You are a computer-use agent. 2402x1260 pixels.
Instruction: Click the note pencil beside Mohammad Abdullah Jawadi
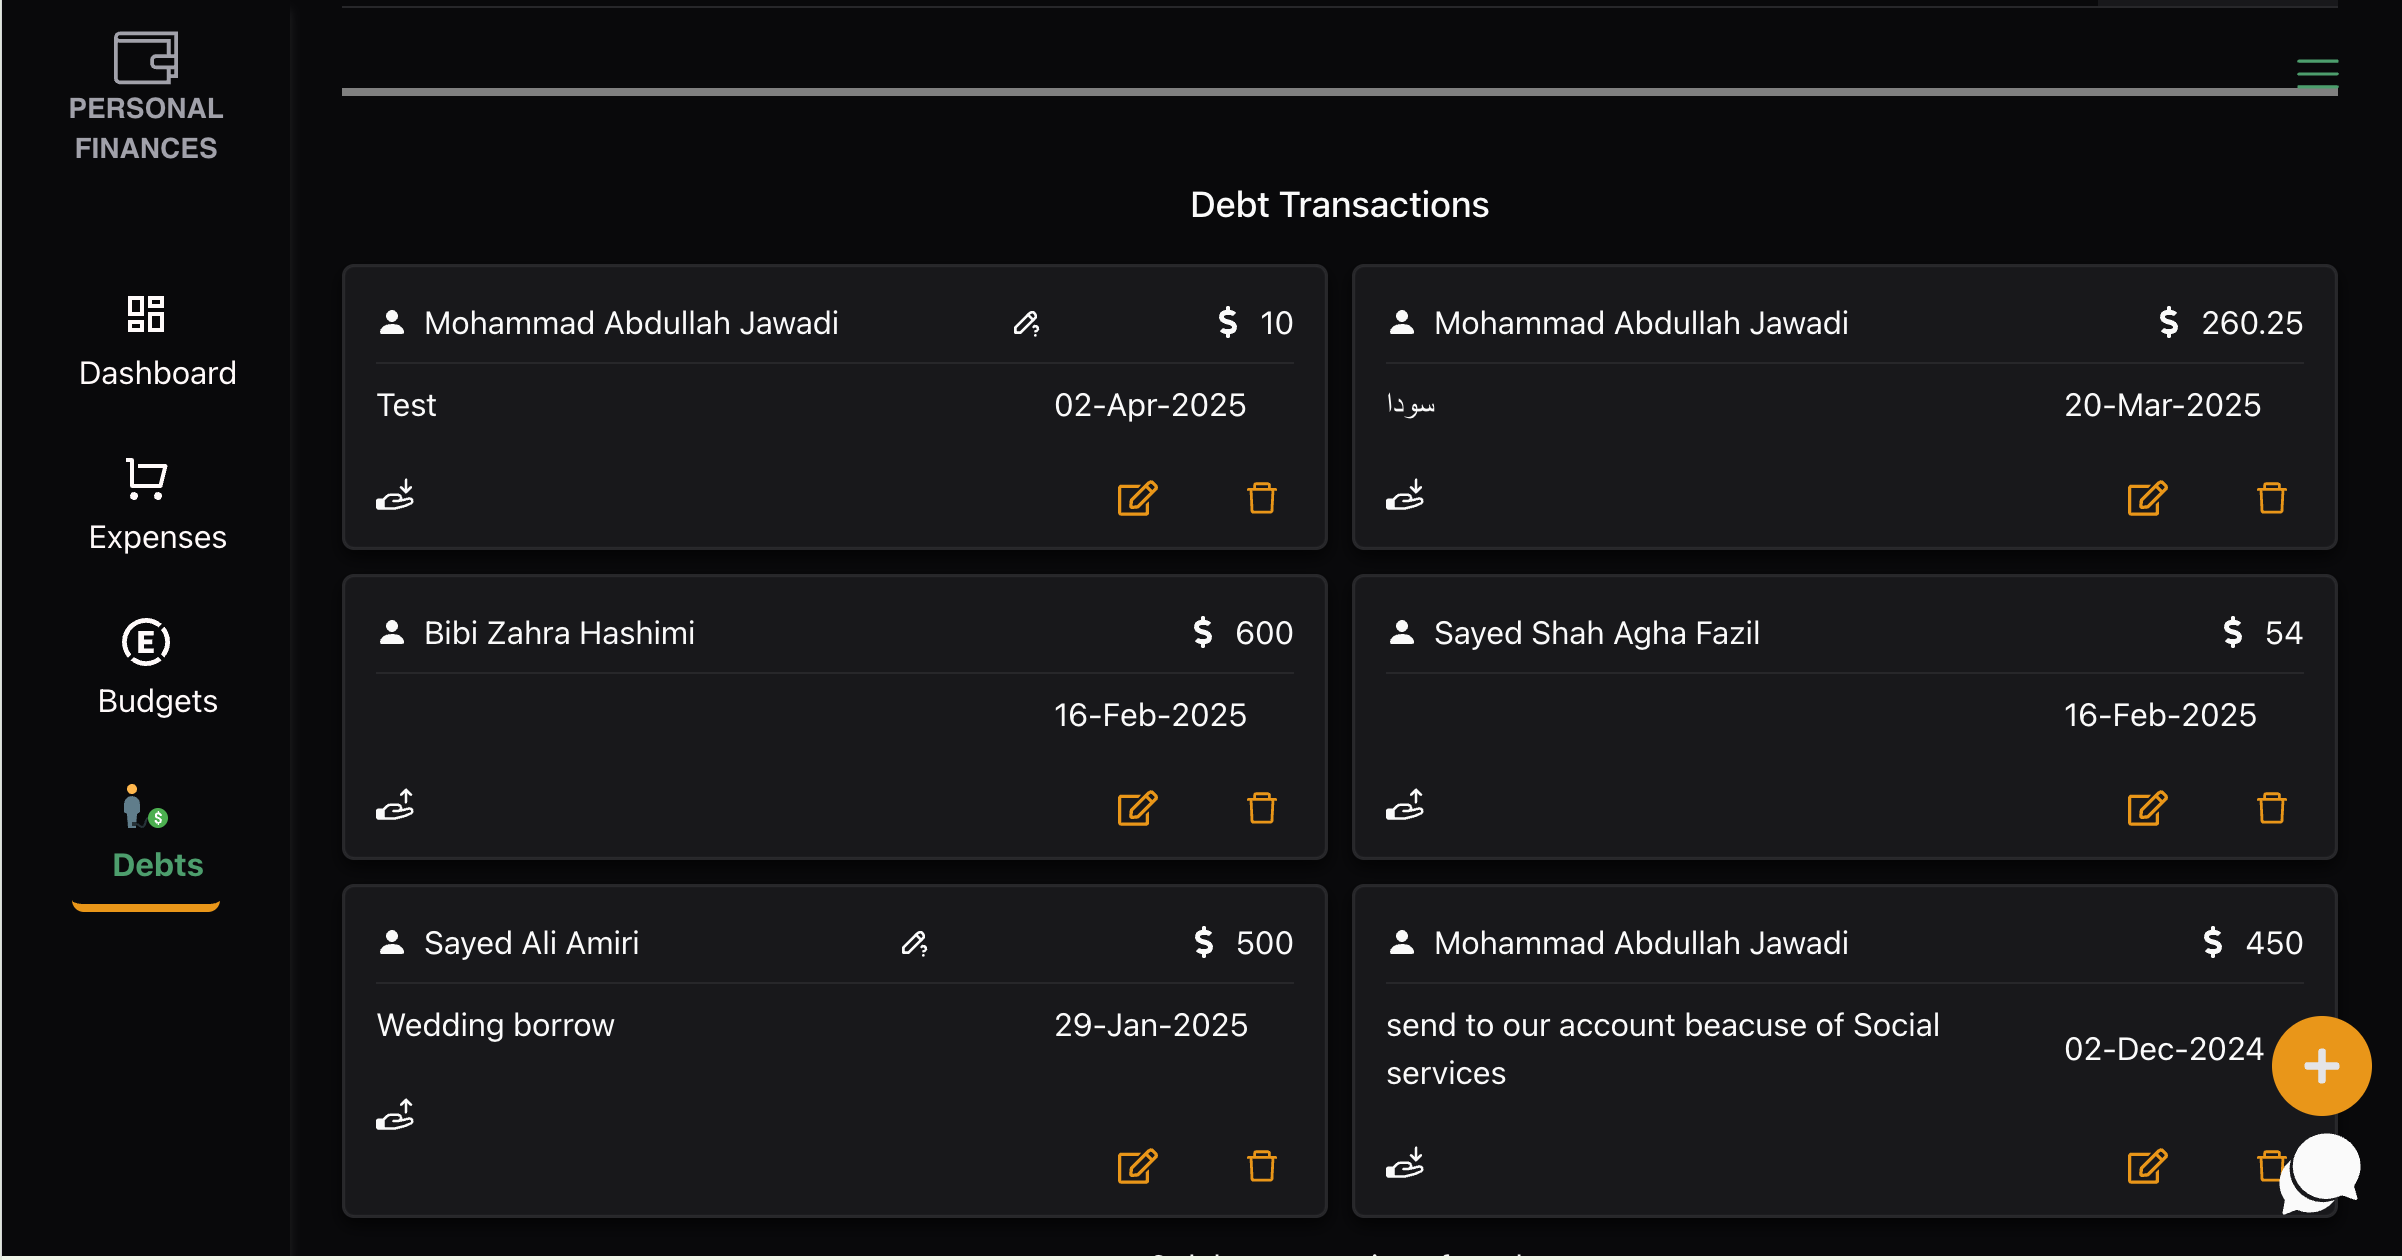pyautogui.click(x=1028, y=324)
